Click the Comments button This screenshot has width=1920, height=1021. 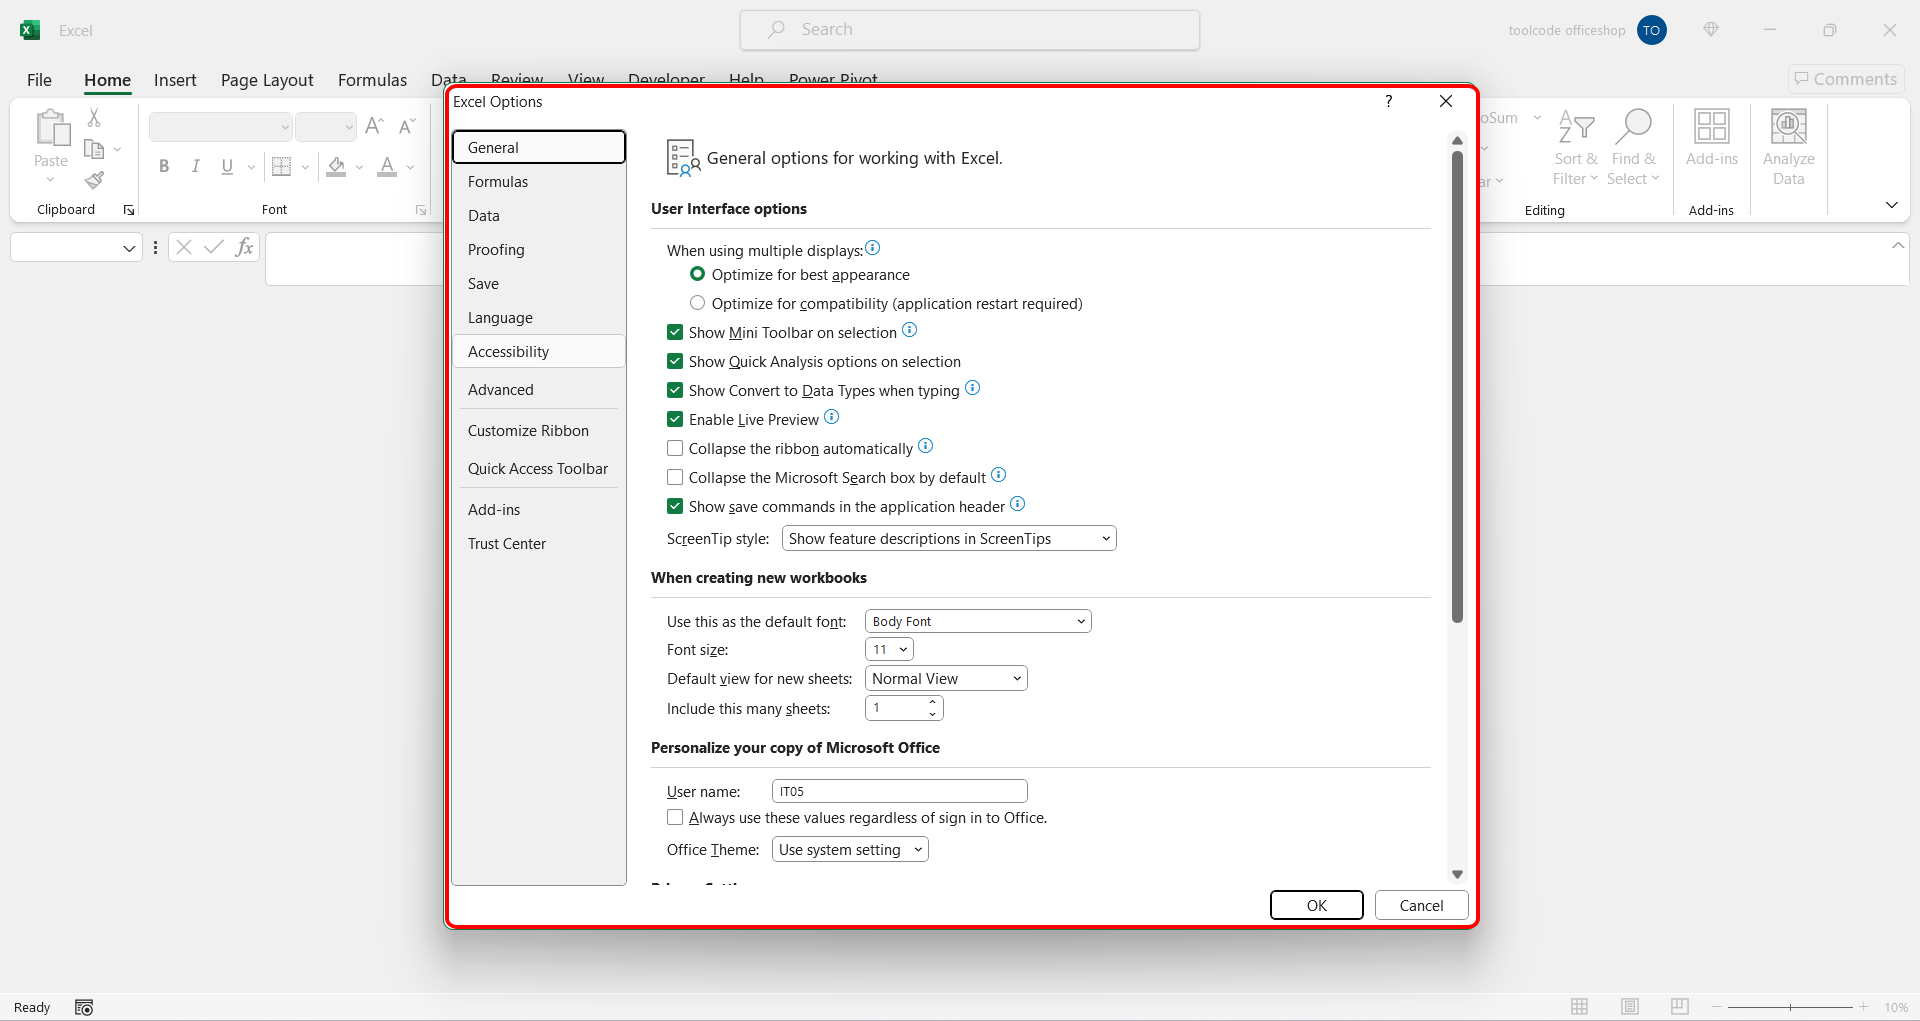click(1846, 79)
